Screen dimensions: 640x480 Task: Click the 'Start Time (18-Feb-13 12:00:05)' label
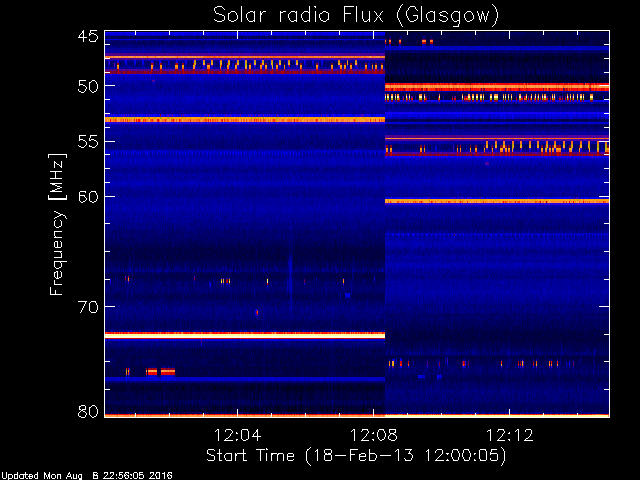coord(356,456)
